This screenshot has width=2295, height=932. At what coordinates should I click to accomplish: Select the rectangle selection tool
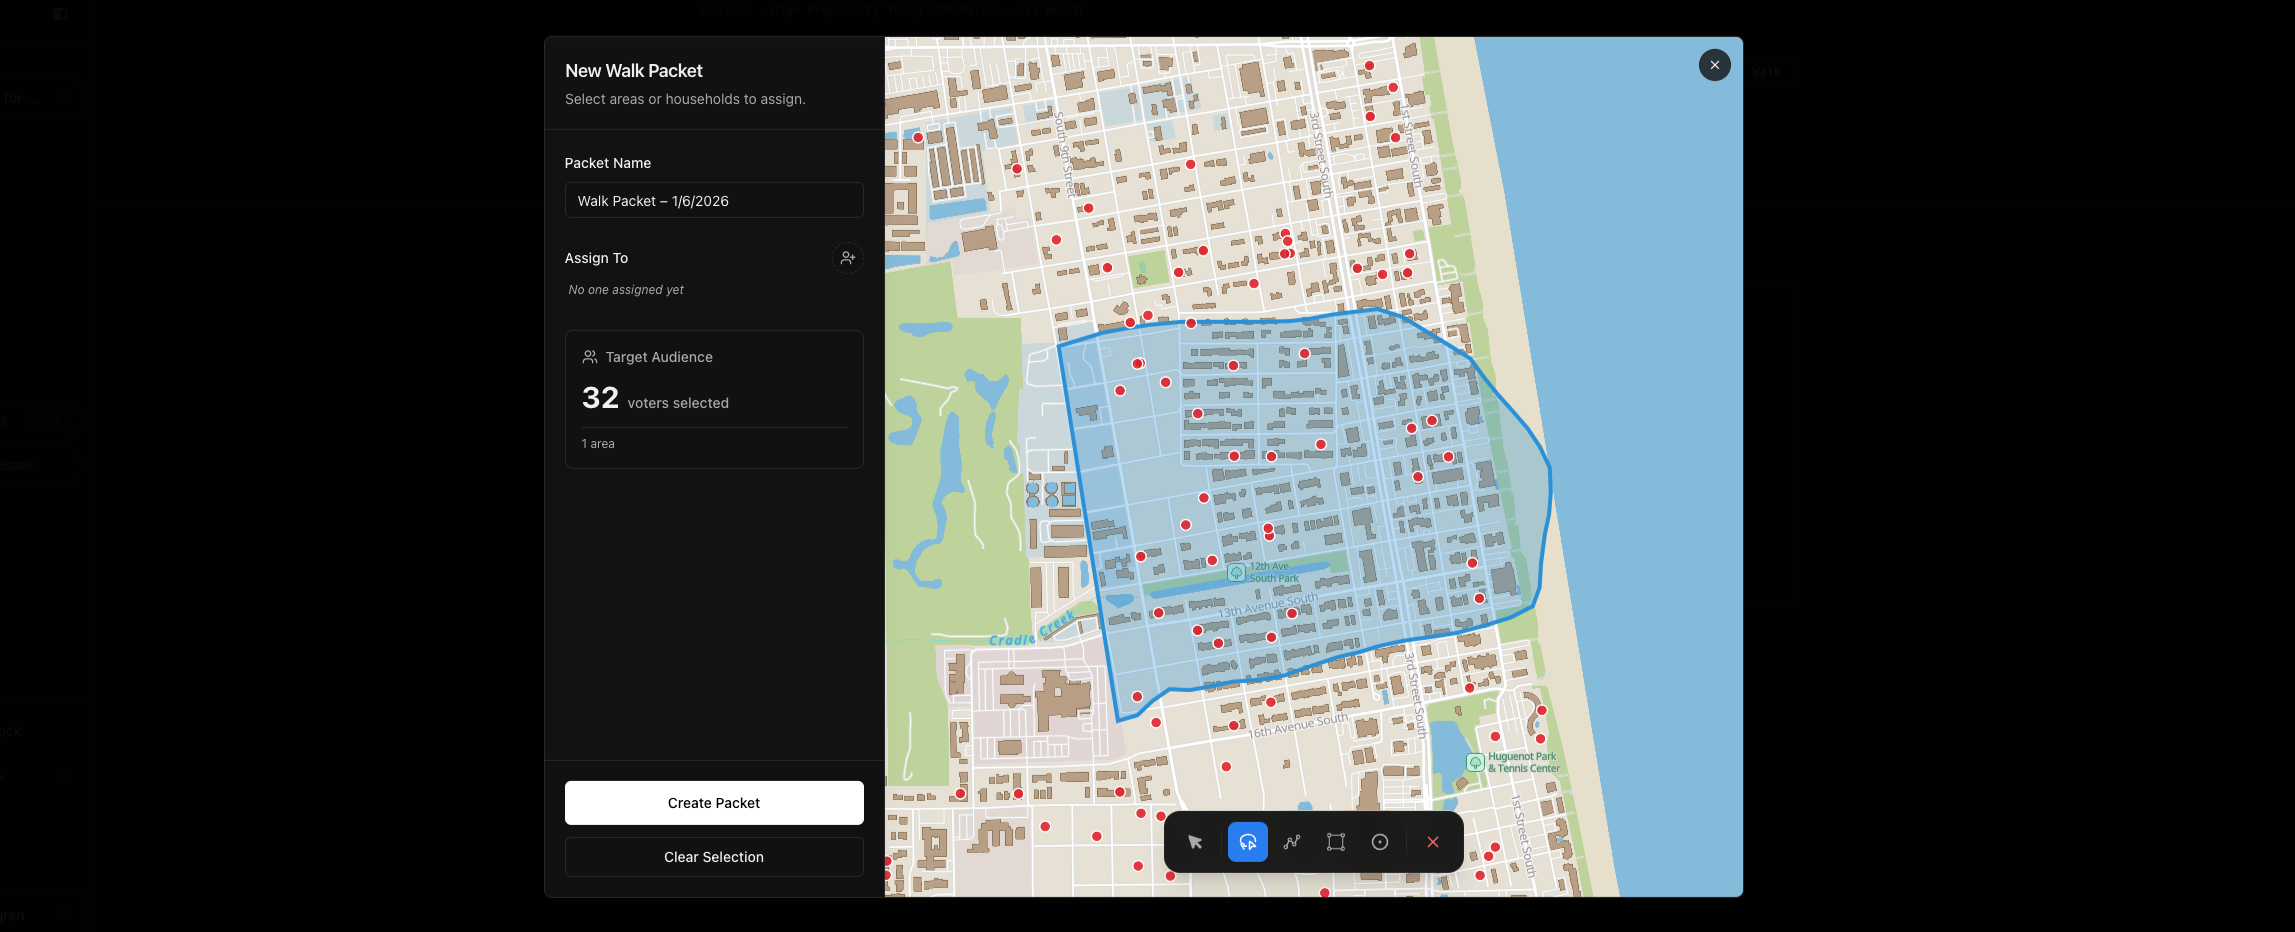pos(1336,842)
